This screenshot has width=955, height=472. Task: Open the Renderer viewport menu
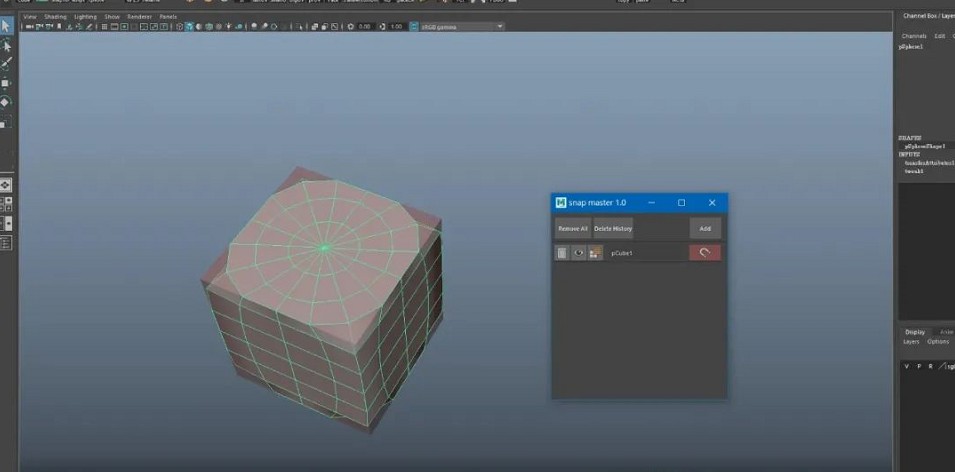tap(139, 17)
